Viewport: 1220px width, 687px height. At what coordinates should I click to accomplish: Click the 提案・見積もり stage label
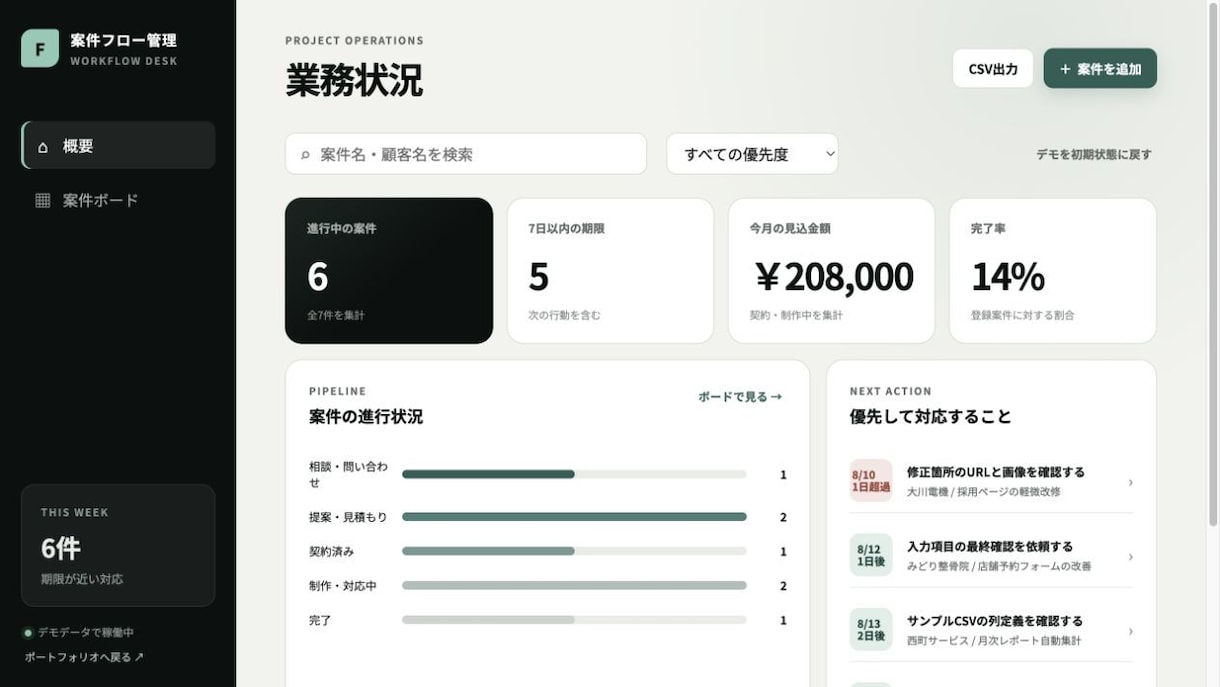click(348, 517)
